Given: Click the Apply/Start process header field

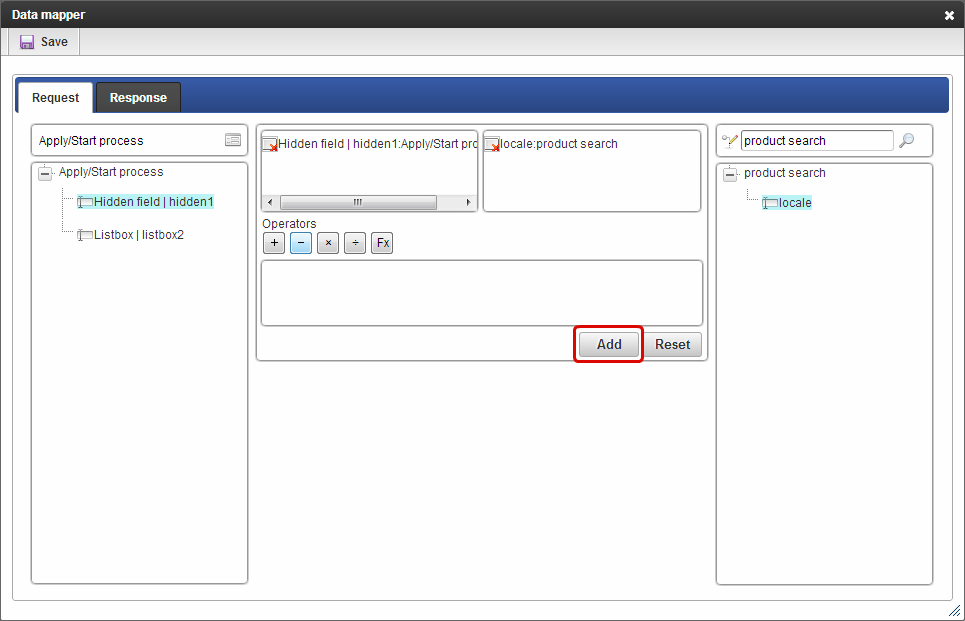Looking at the screenshot, I should (139, 140).
